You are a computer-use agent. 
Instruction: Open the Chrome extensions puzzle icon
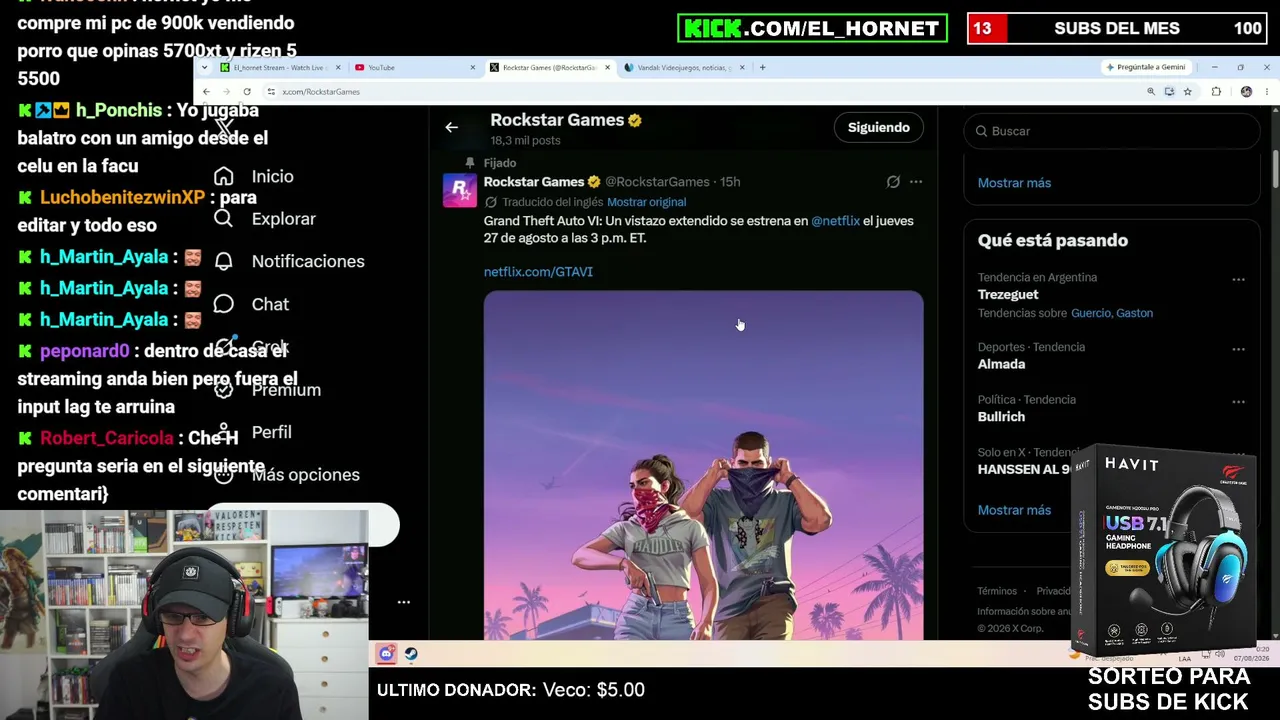[1216, 91]
